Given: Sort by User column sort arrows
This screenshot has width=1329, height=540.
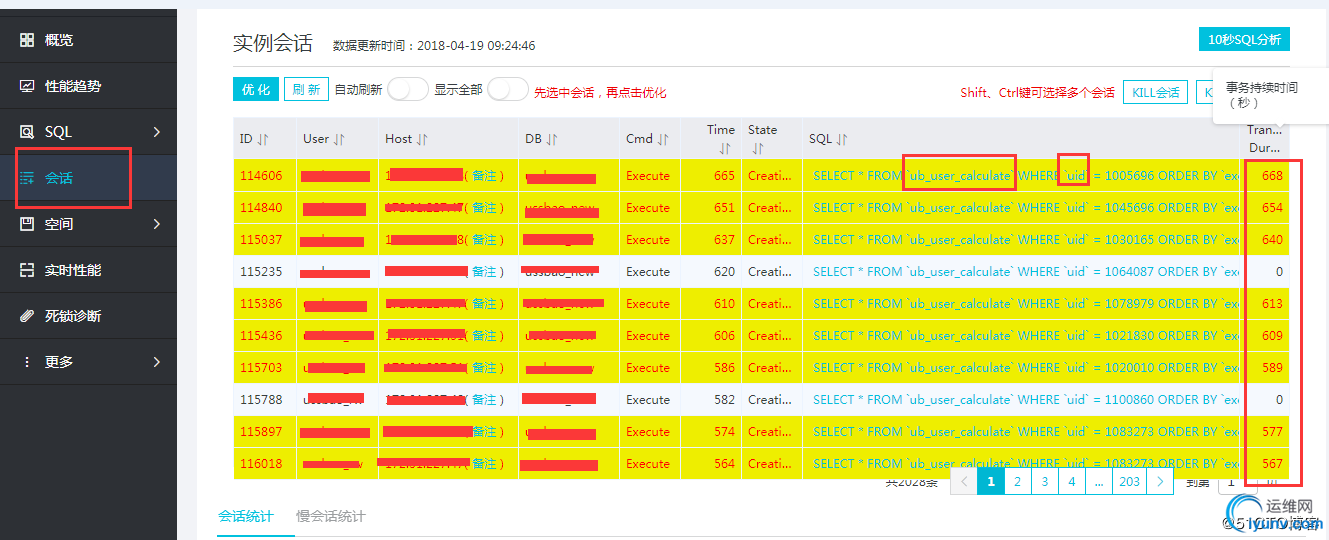Looking at the screenshot, I should pos(339,139).
